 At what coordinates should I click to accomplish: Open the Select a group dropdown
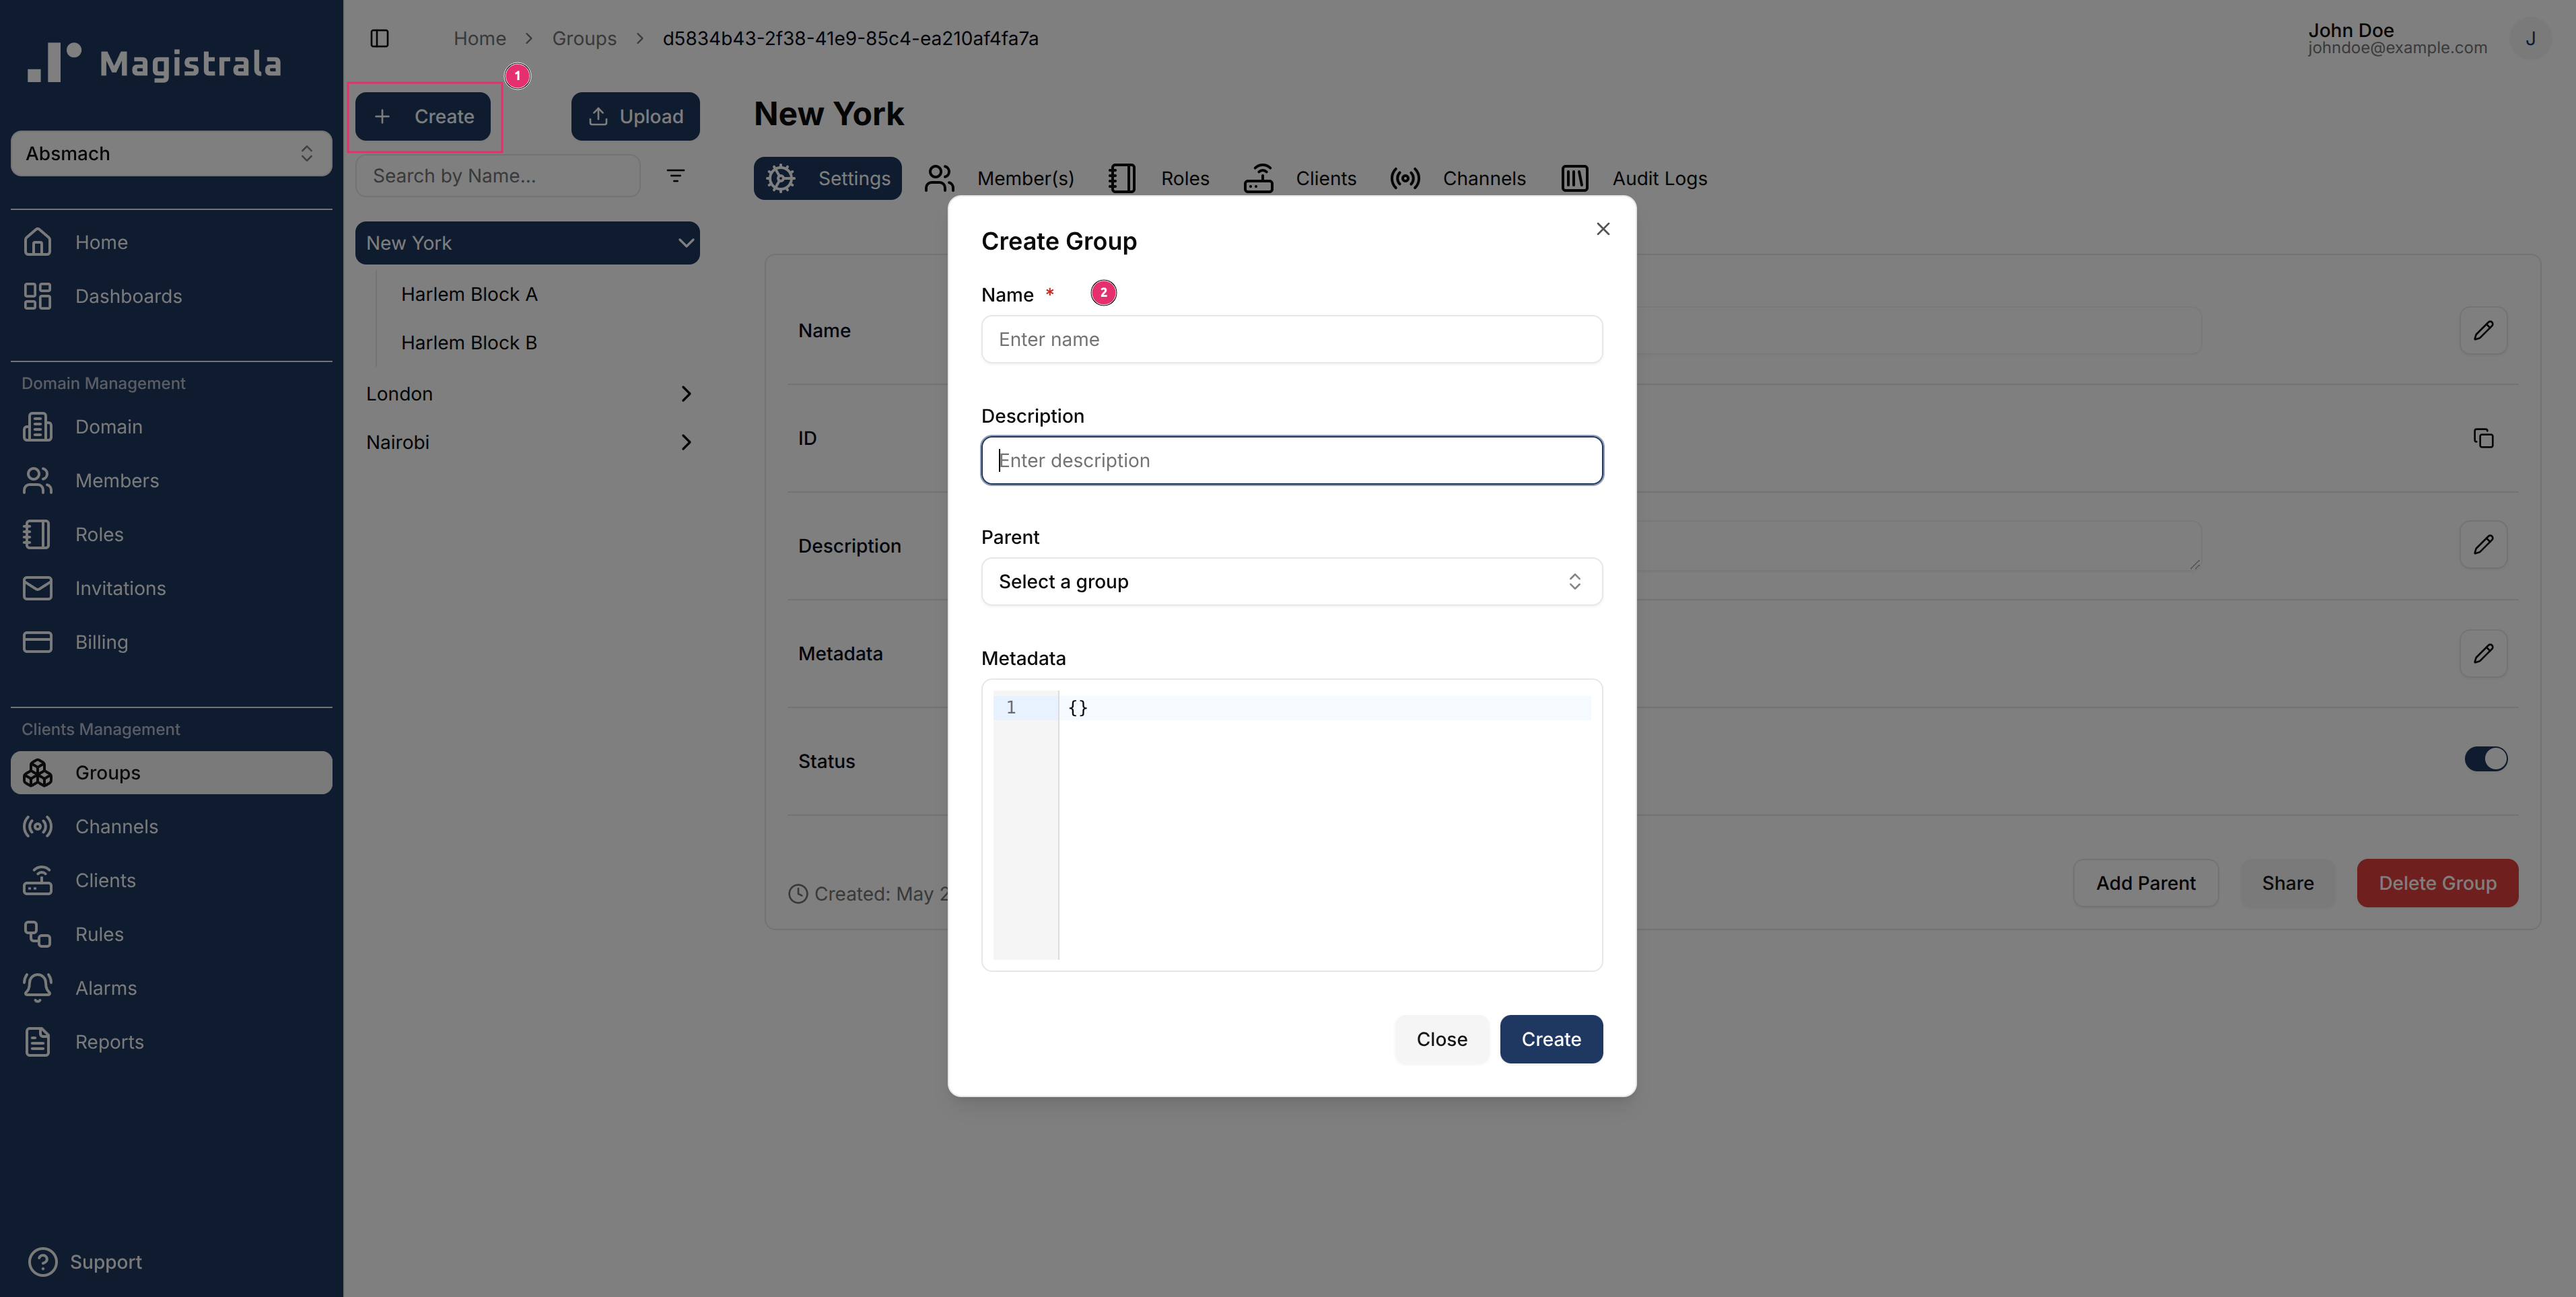(x=1290, y=581)
